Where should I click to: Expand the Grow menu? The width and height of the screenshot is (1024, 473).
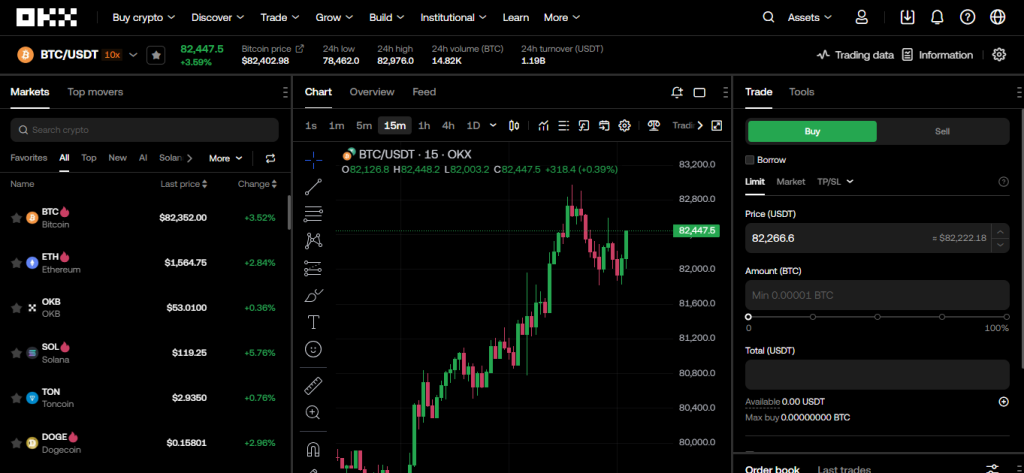pyautogui.click(x=334, y=18)
